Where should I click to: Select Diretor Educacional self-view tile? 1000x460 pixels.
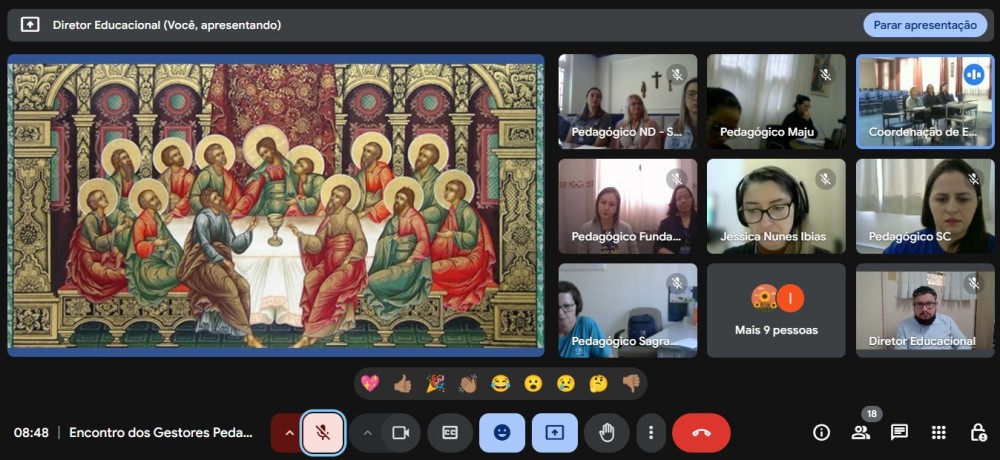point(925,311)
